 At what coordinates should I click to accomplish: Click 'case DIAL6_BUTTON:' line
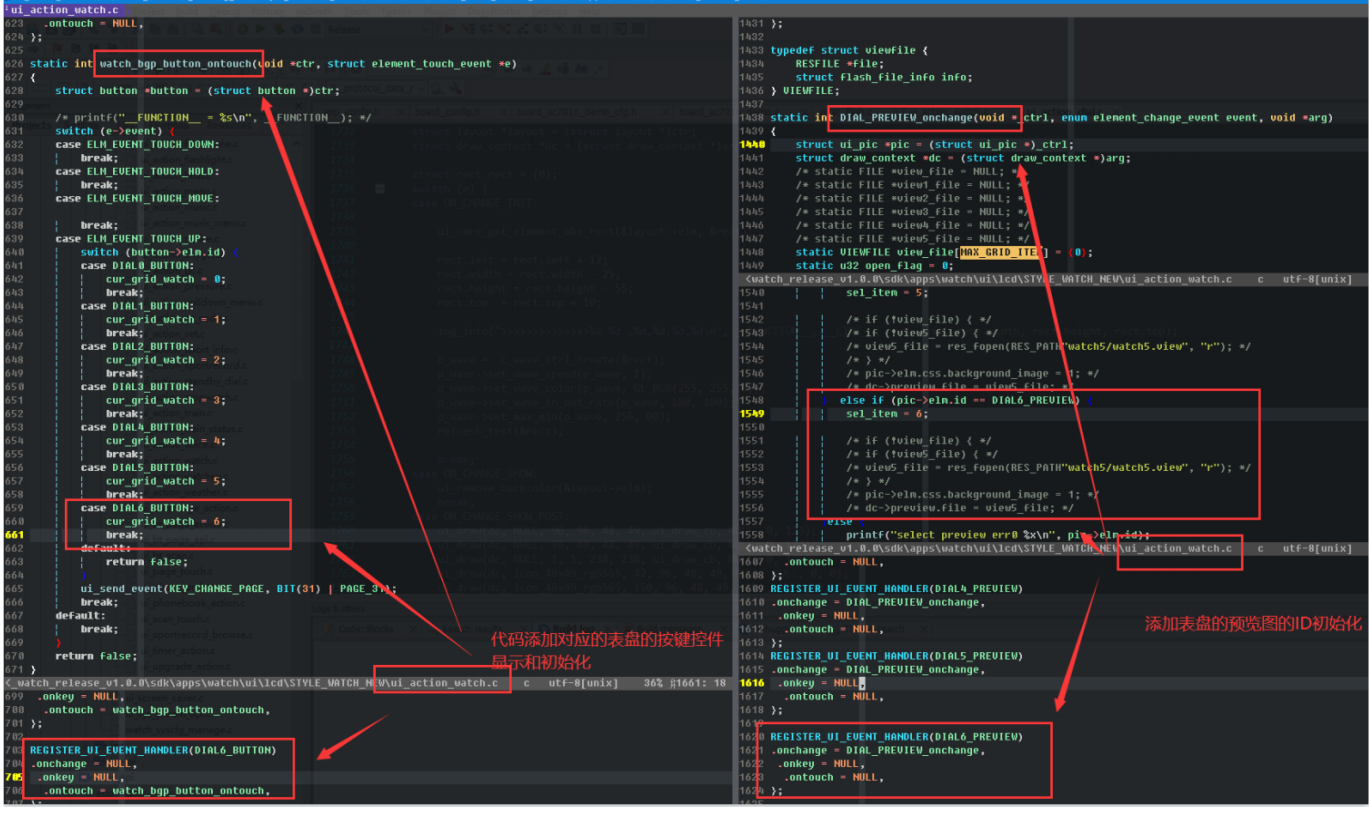pyautogui.click(x=137, y=508)
